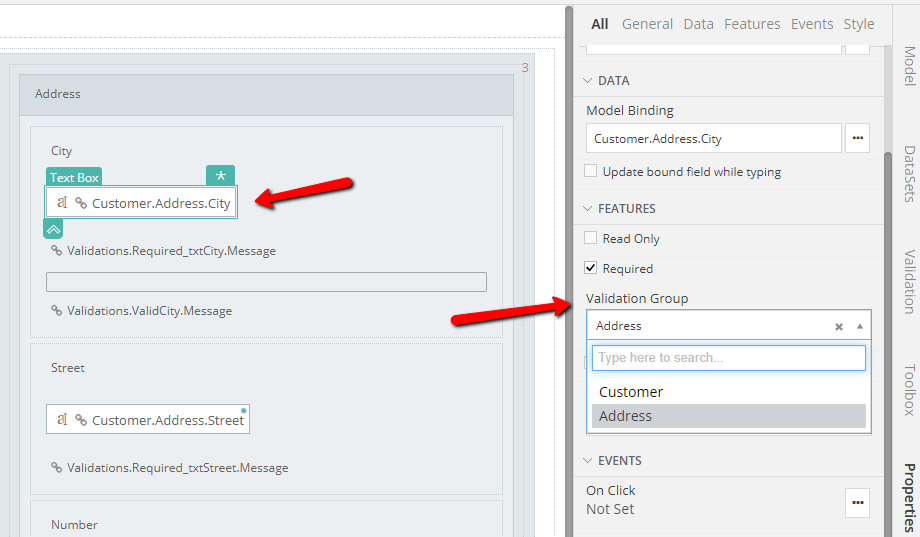Toggle the Read Only checkbox

point(591,239)
